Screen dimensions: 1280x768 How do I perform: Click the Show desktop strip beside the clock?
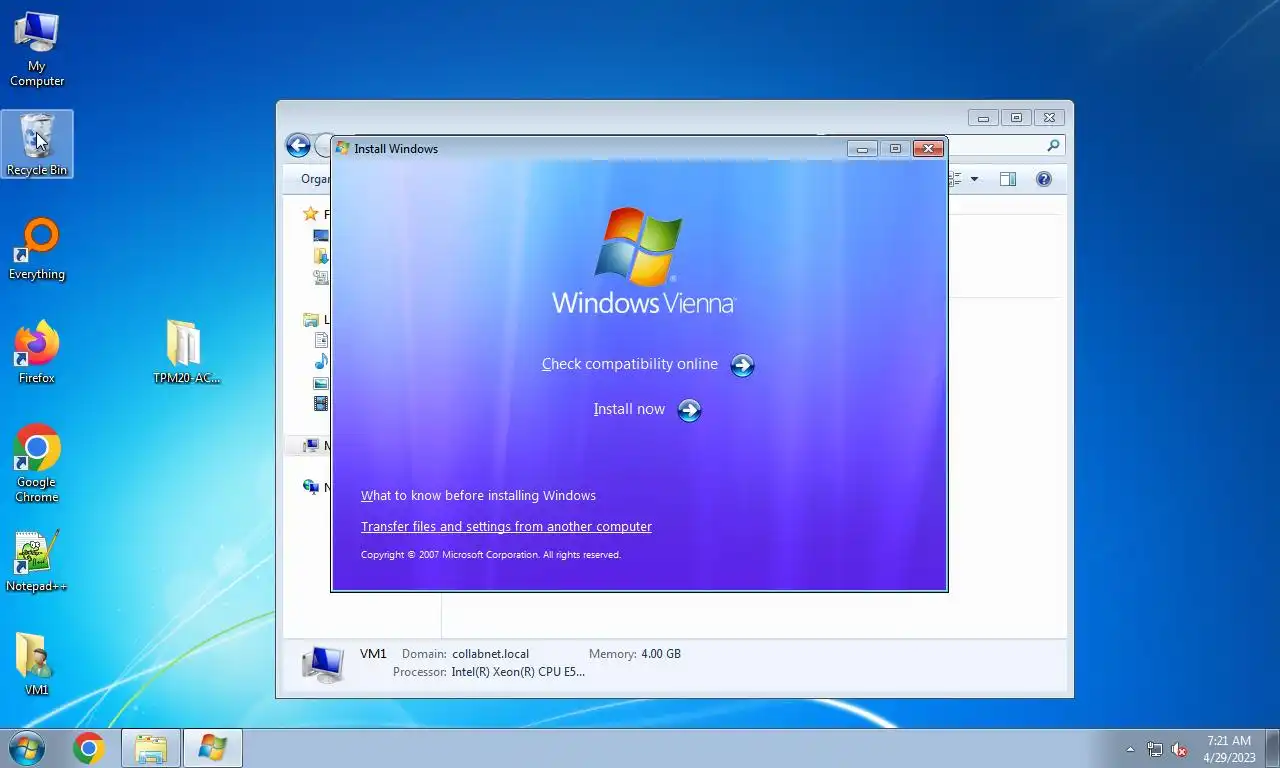[1272, 749]
